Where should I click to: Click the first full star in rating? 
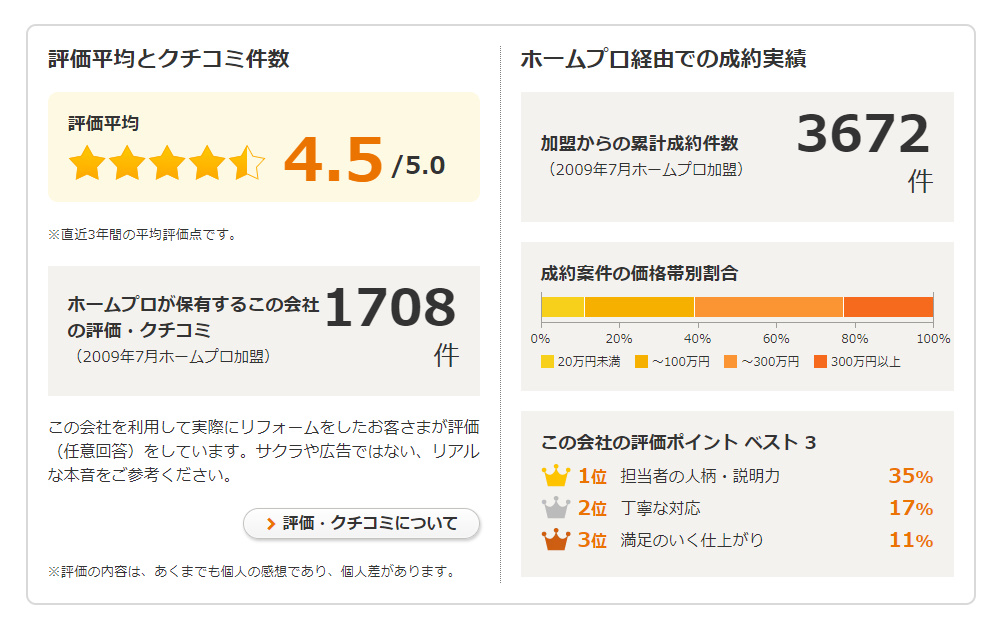(x=87, y=163)
